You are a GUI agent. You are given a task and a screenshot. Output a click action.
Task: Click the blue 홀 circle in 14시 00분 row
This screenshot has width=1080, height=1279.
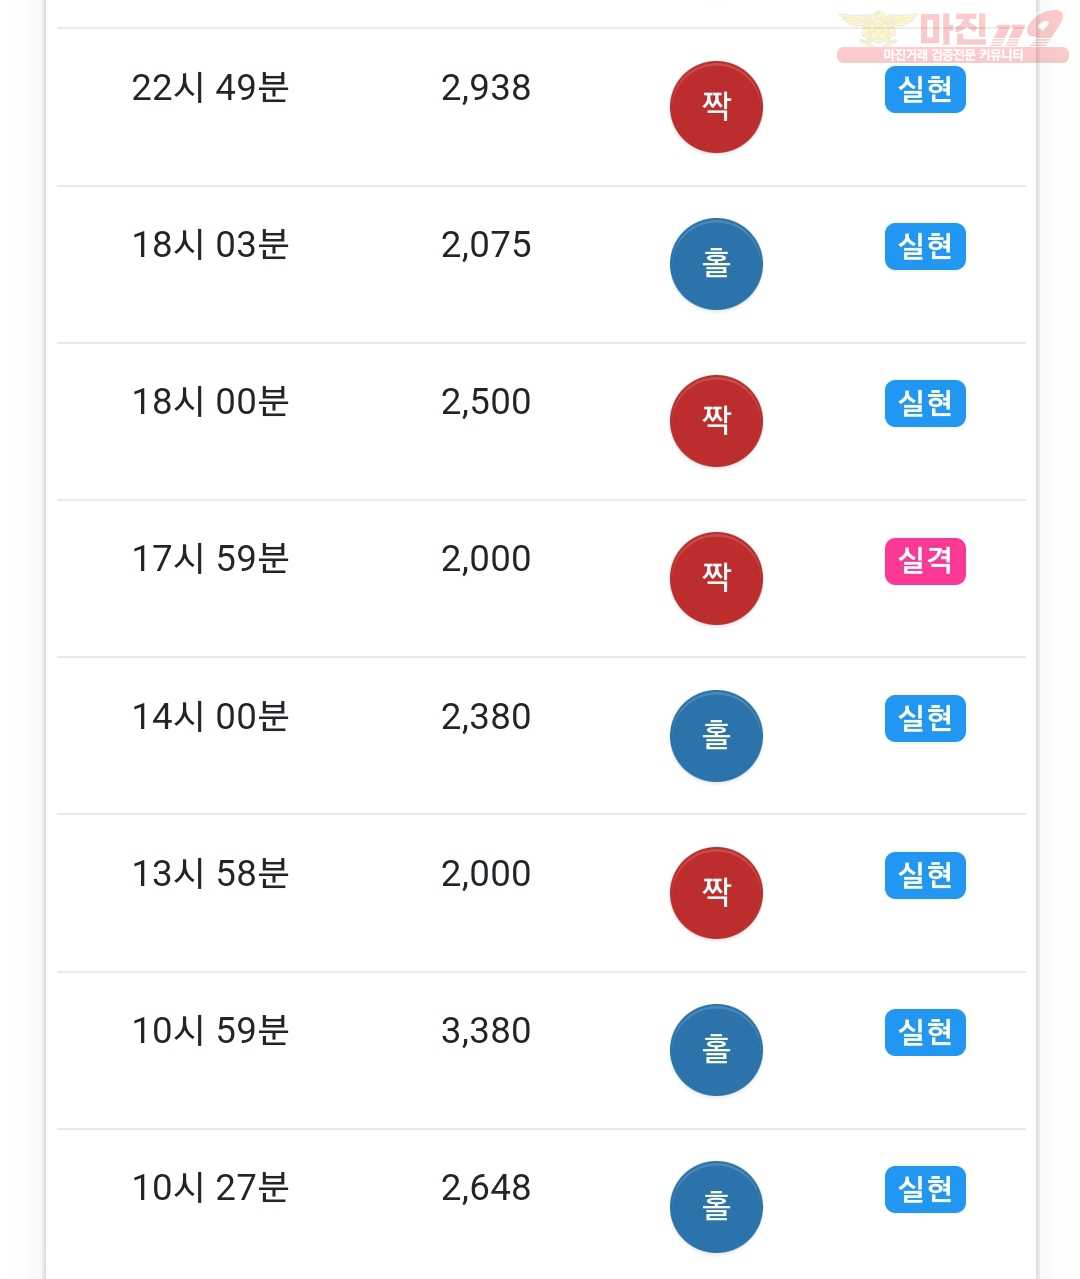(x=716, y=736)
